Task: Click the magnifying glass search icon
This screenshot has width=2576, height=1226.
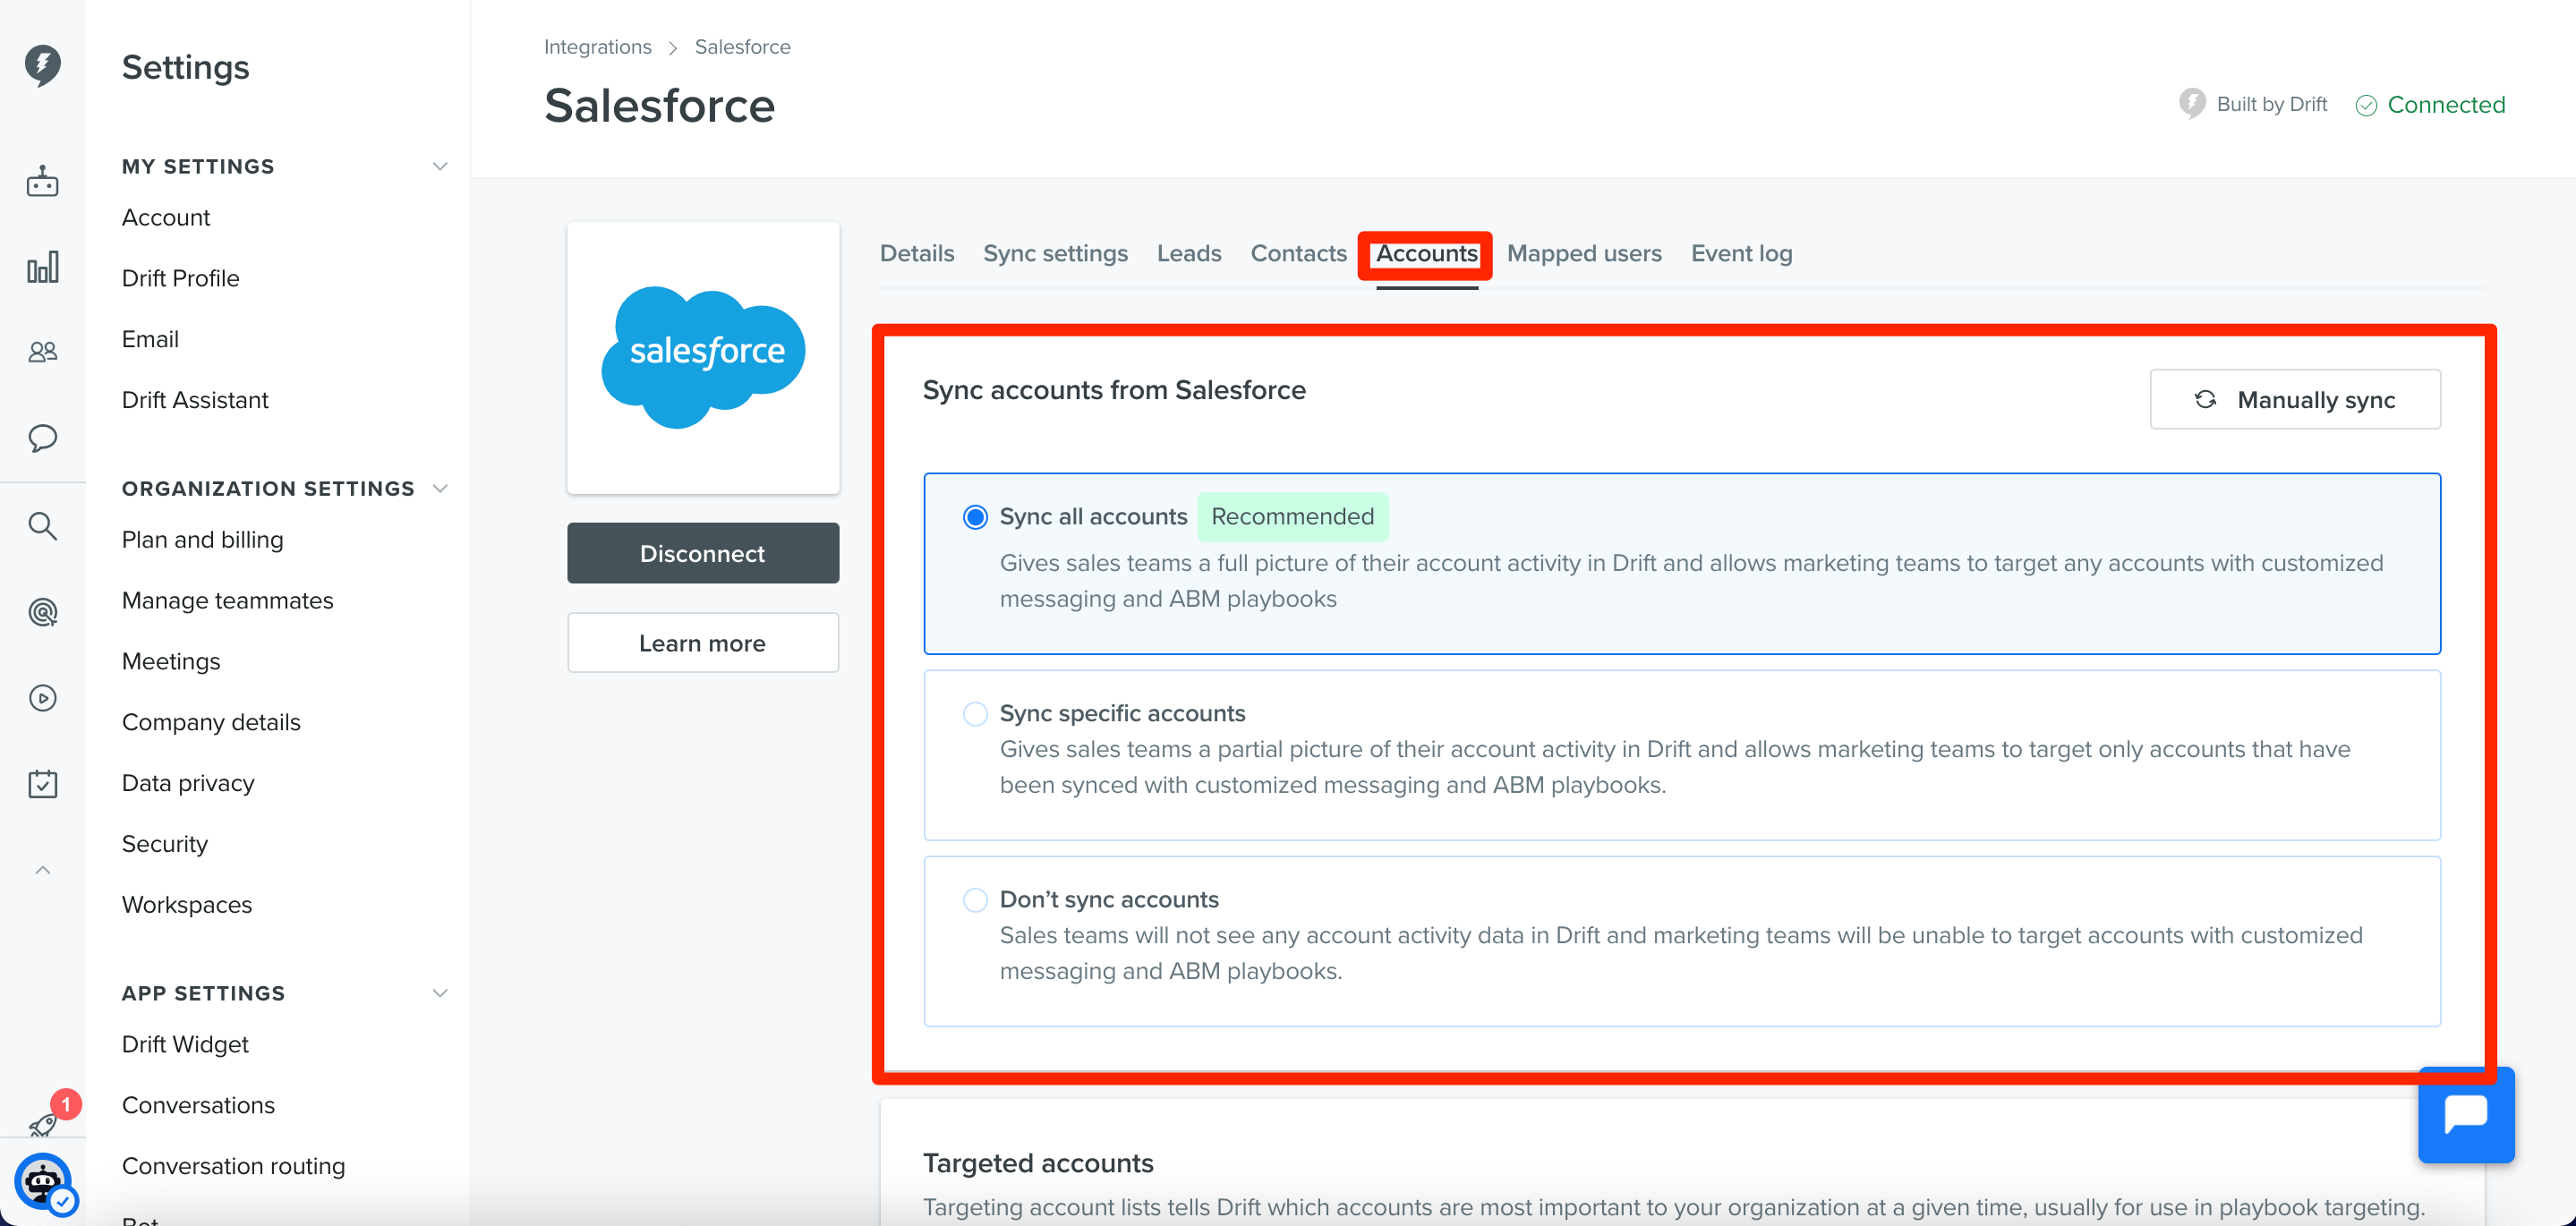Action: pyautogui.click(x=42, y=525)
